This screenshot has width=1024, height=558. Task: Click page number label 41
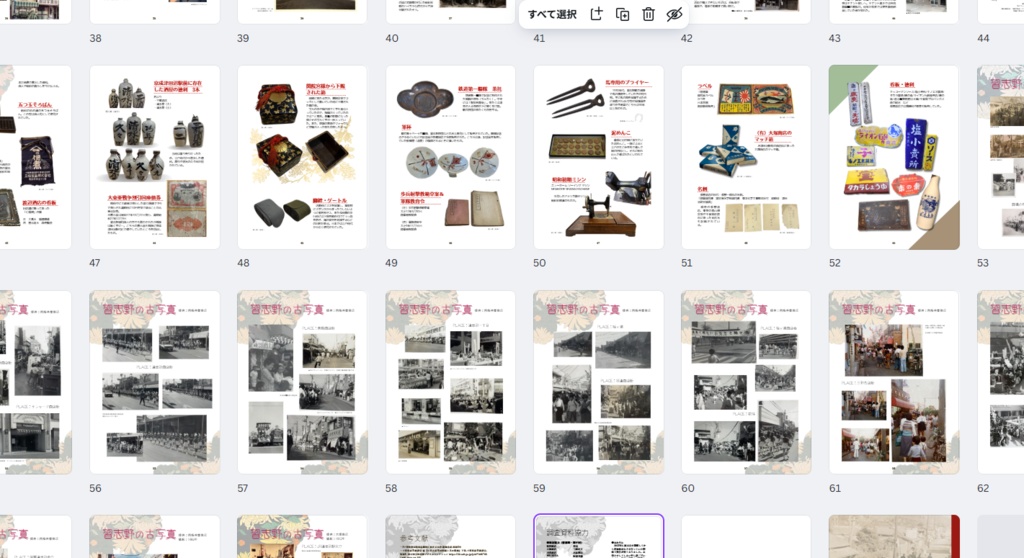click(539, 39)
